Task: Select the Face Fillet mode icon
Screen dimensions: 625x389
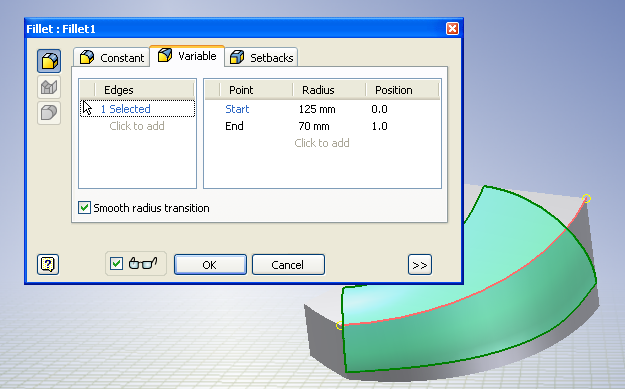Action: click(49, 87)
